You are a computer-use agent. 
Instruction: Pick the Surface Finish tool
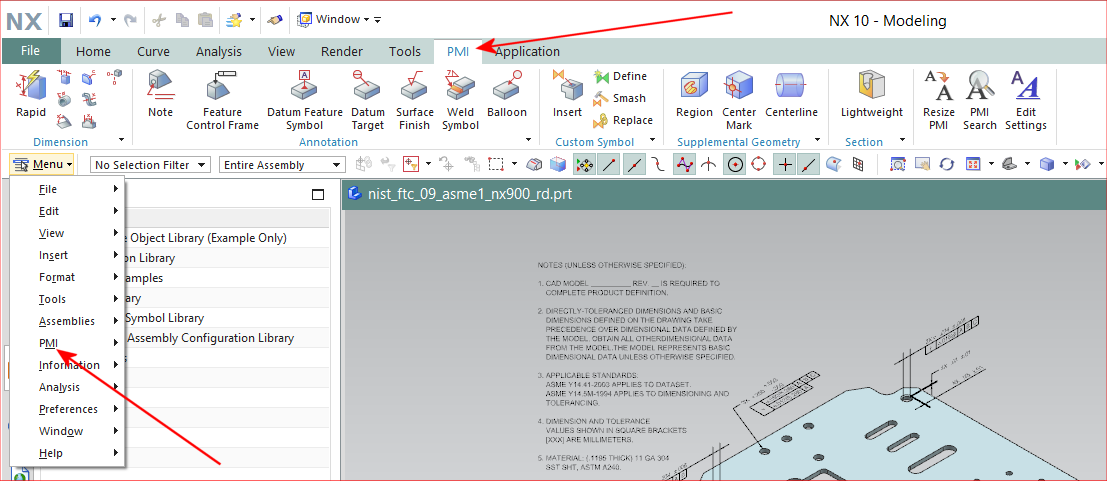414,100
